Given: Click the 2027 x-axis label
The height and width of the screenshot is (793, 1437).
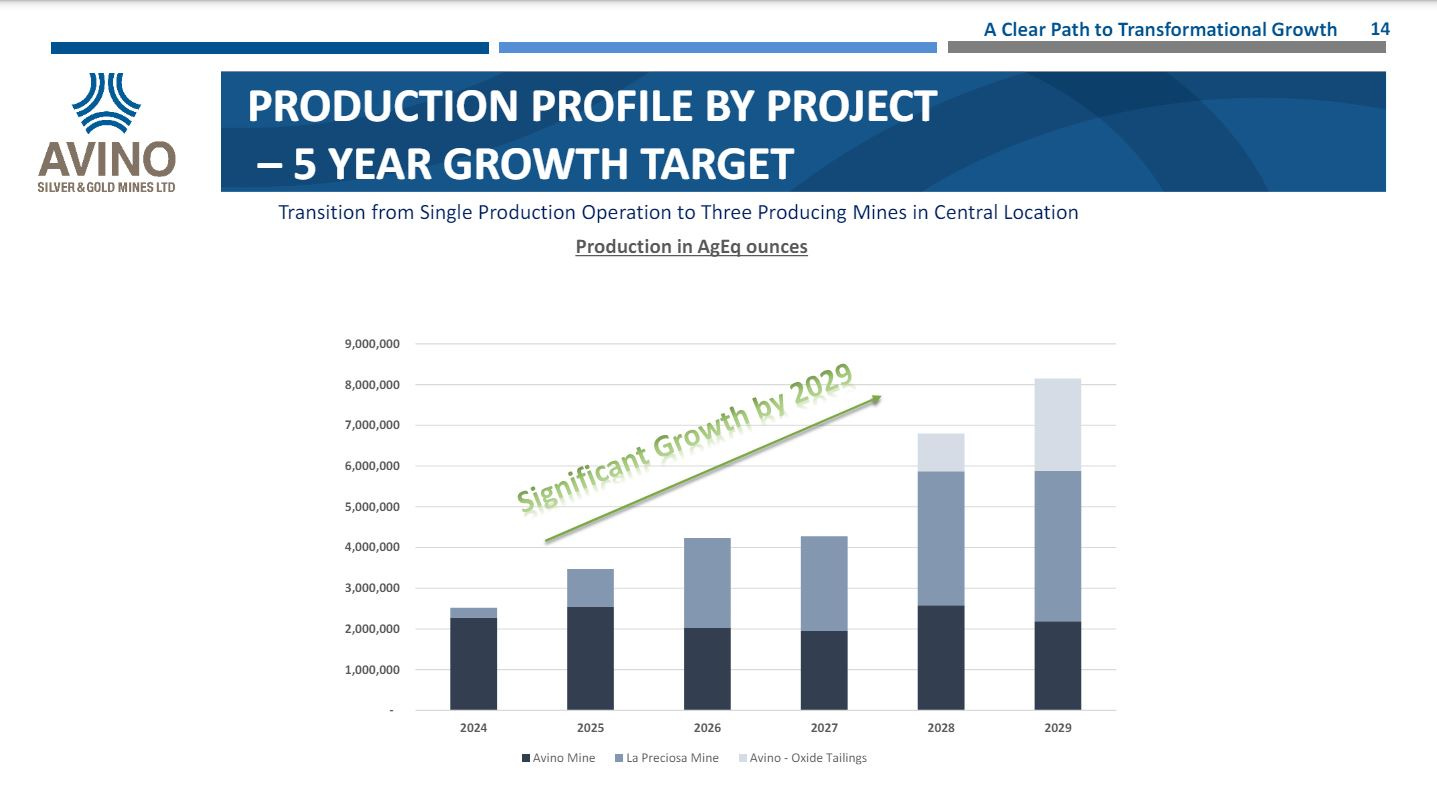Looking at the screenshot, I should 824,728.
